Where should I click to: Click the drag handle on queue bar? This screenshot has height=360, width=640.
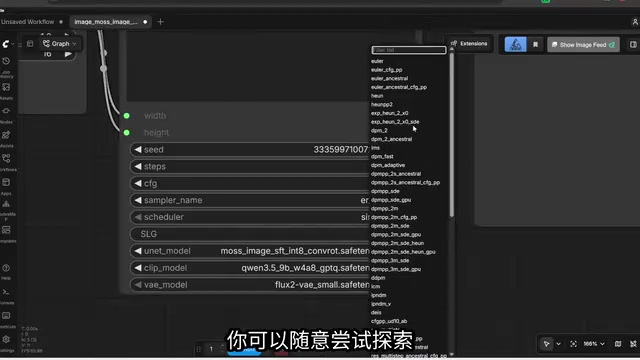click(199, 349)
